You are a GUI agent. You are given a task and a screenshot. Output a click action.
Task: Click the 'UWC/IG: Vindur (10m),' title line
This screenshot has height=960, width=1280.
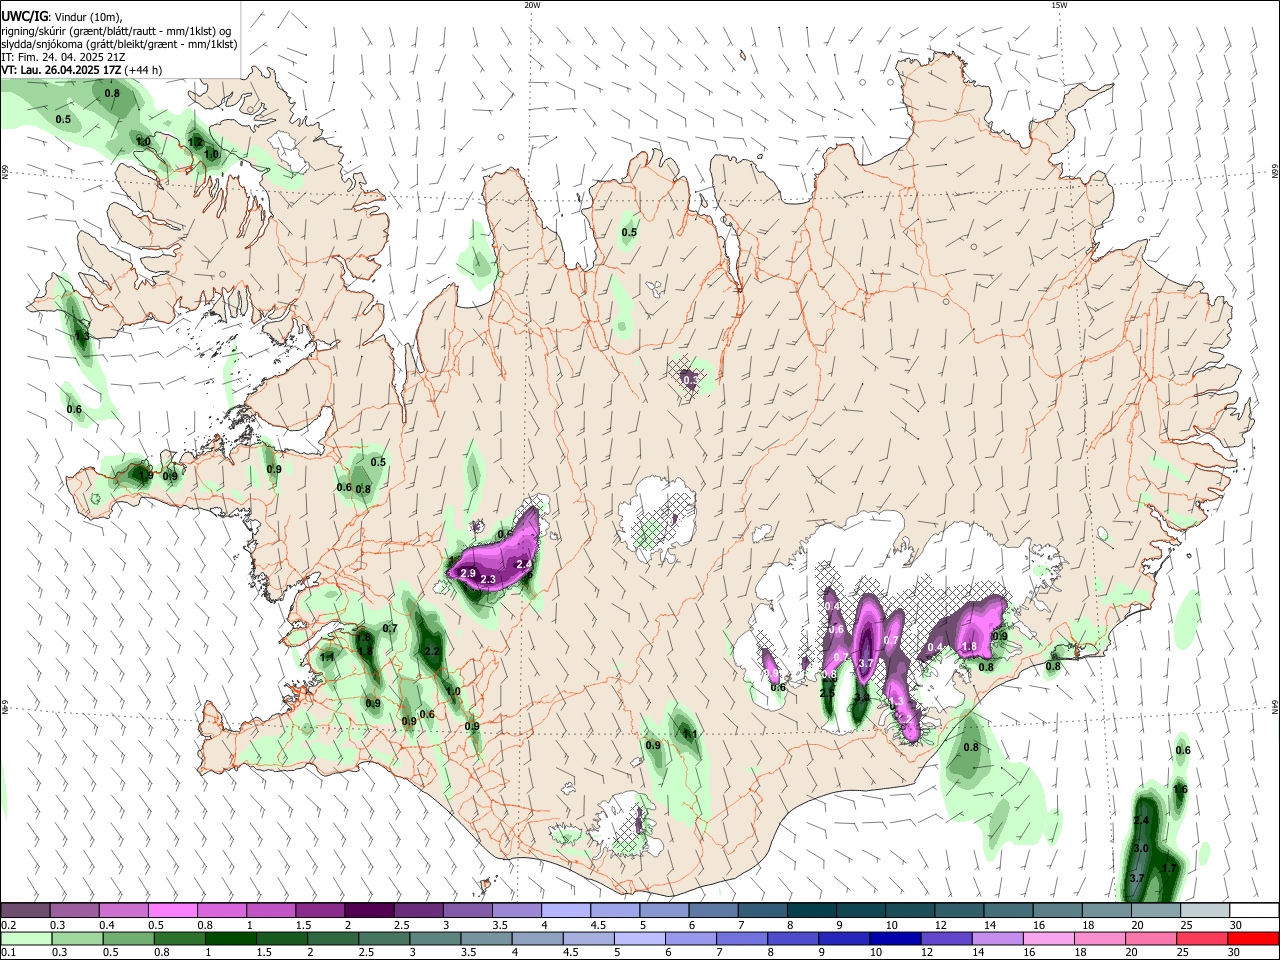pyautogui.click(x=62, y=17)
